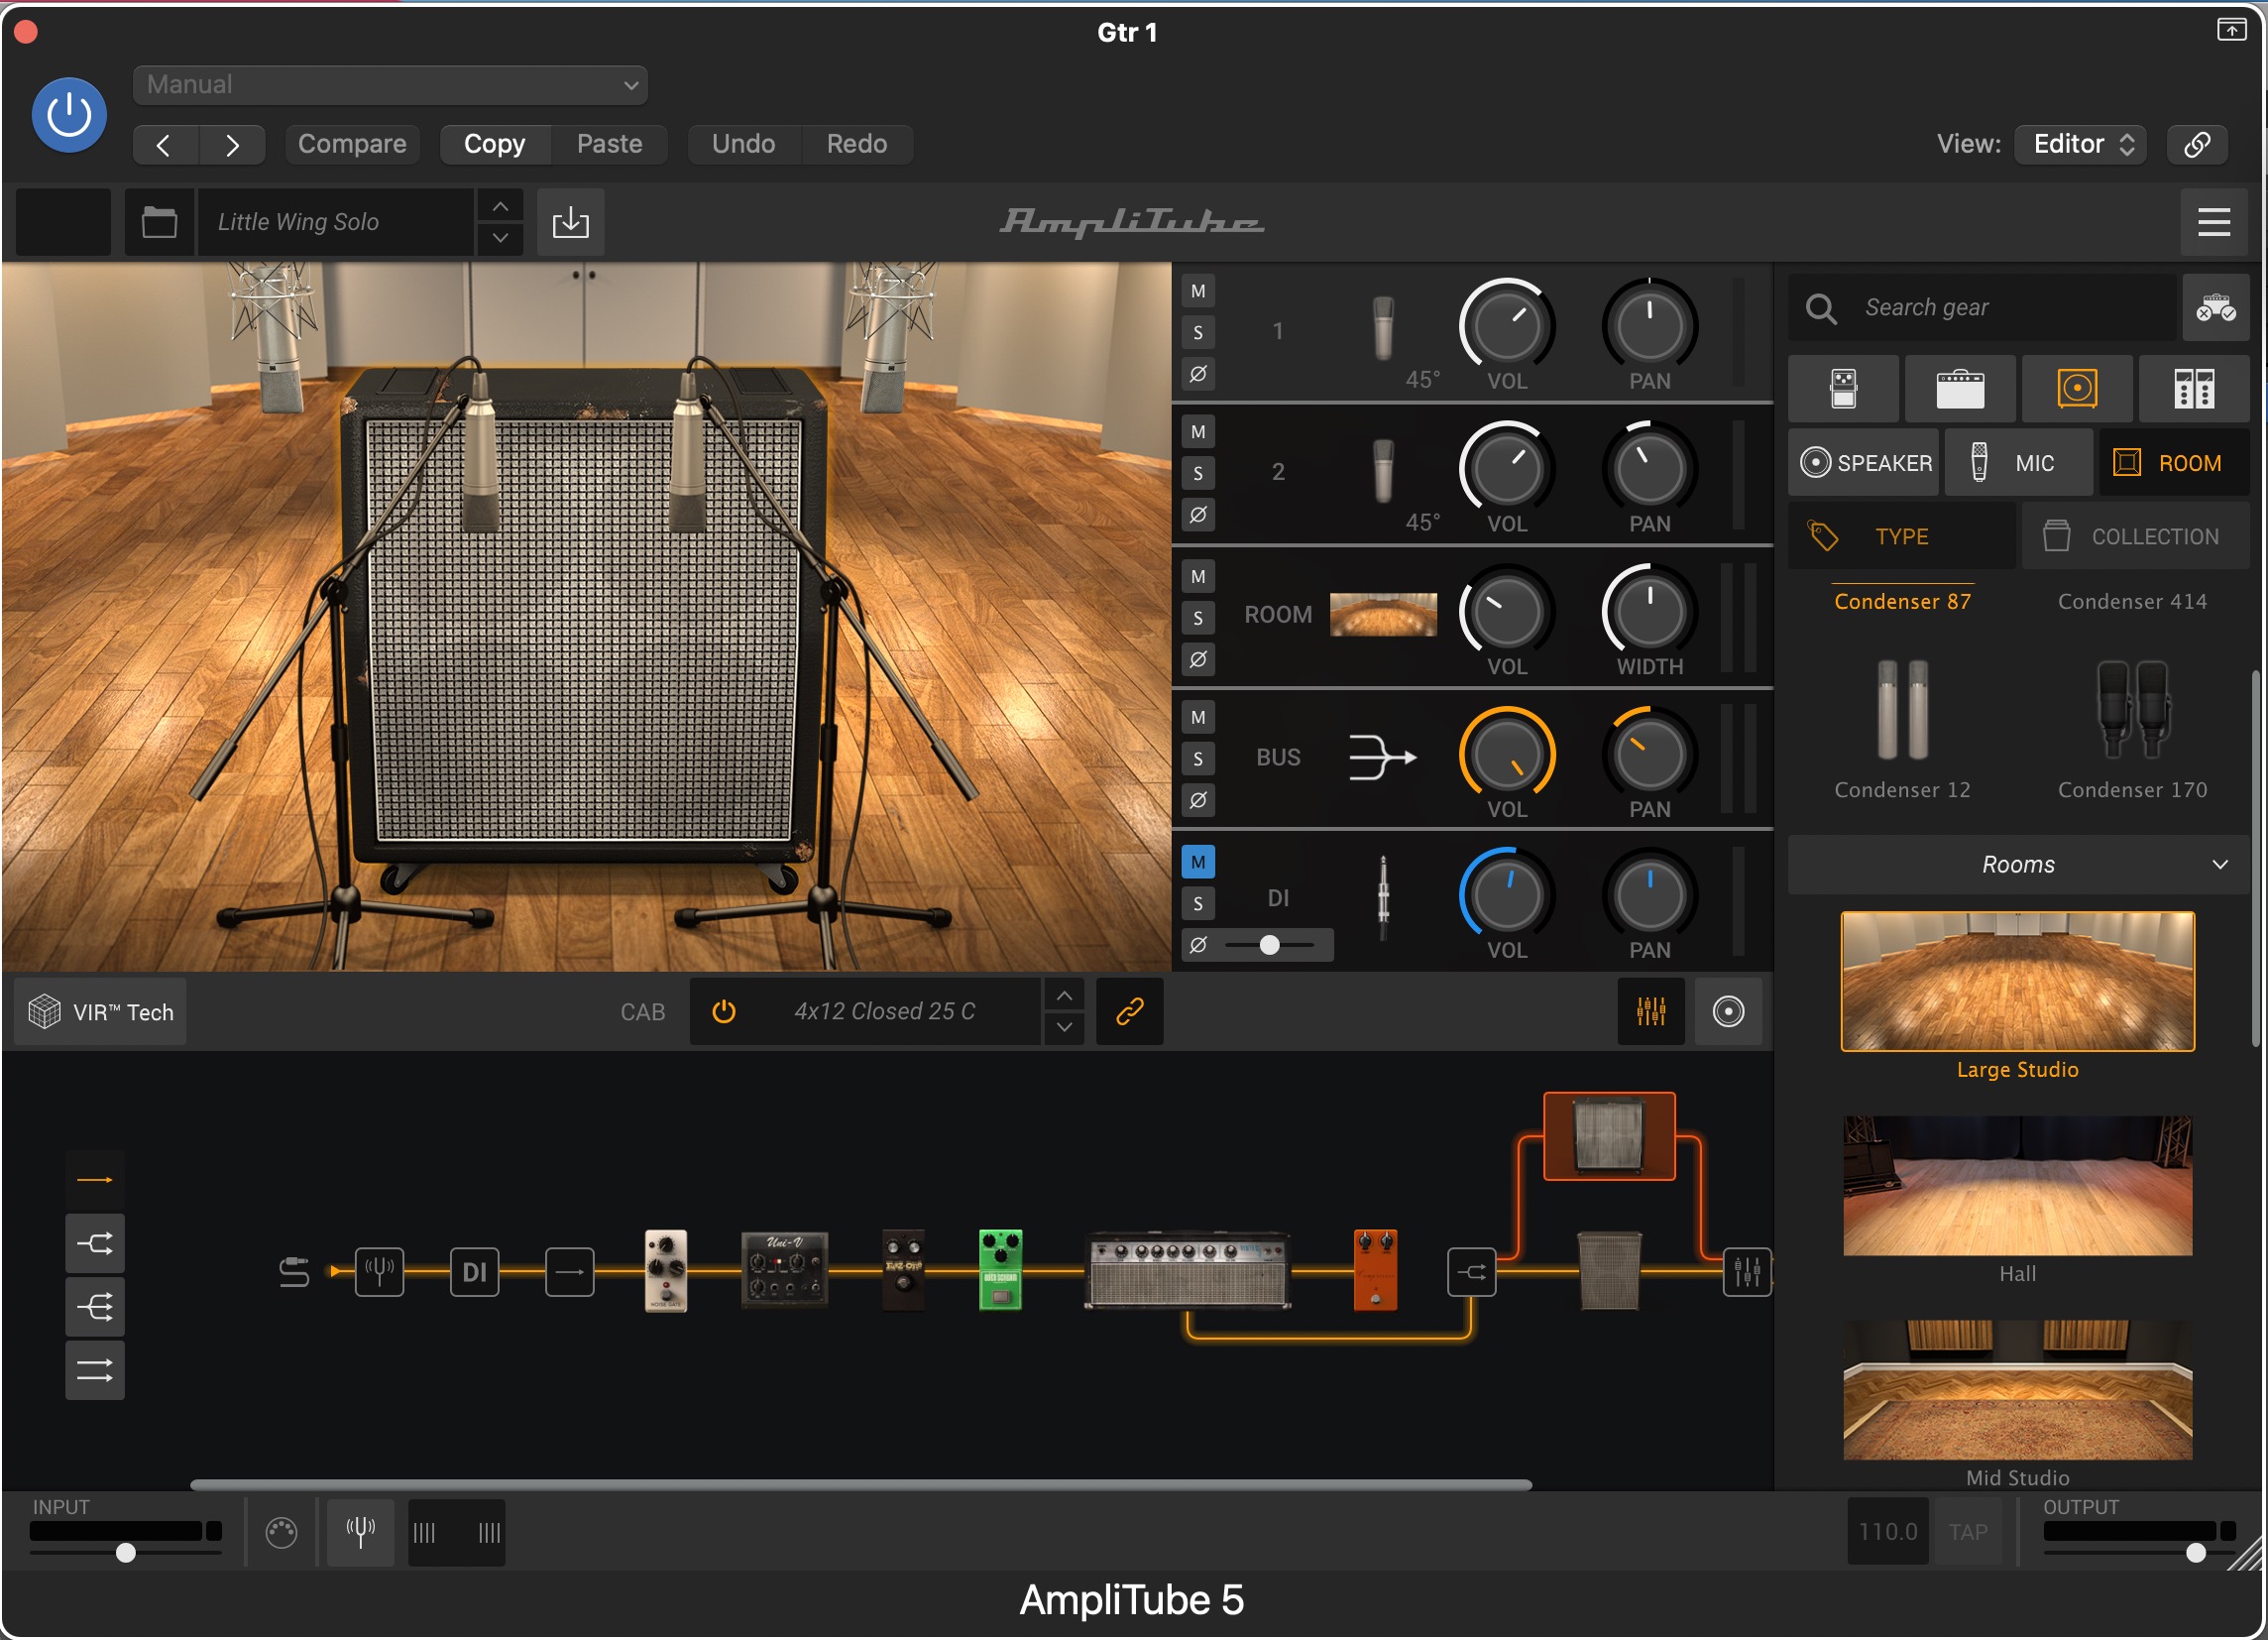Image resolution: width=2268 pixels, height=1640 pixels.
Task: Select the parallel chains routing icon
Action: [x=95, y=1370]
